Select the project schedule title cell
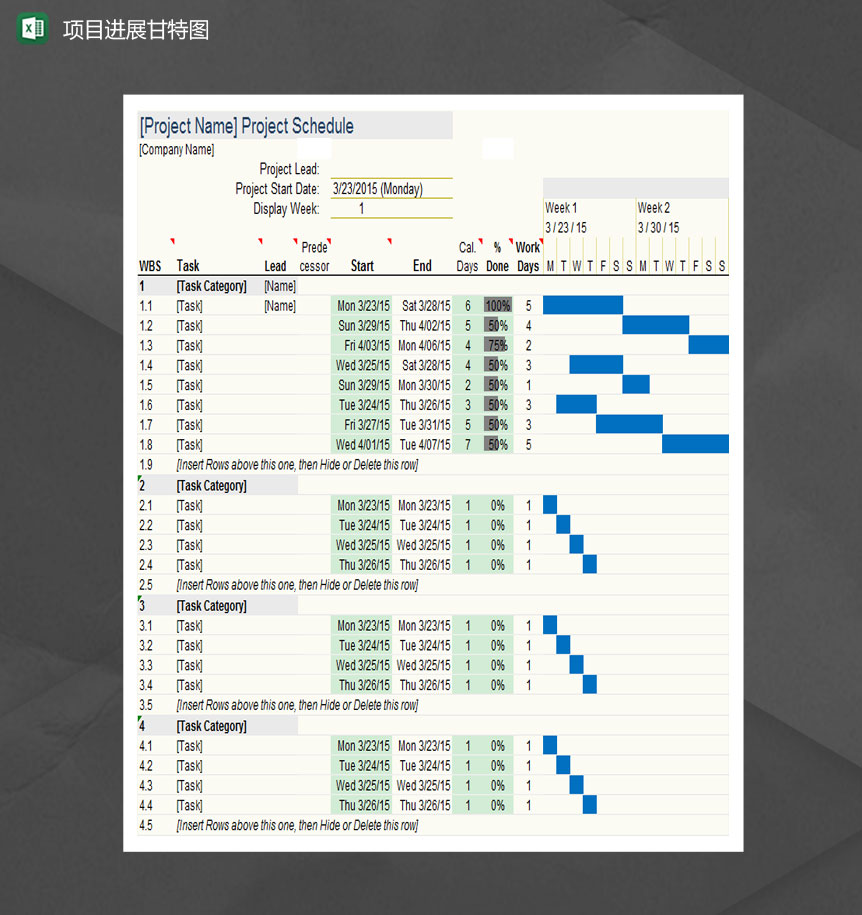This screenshot has width=862, height=915. point(247,126)
